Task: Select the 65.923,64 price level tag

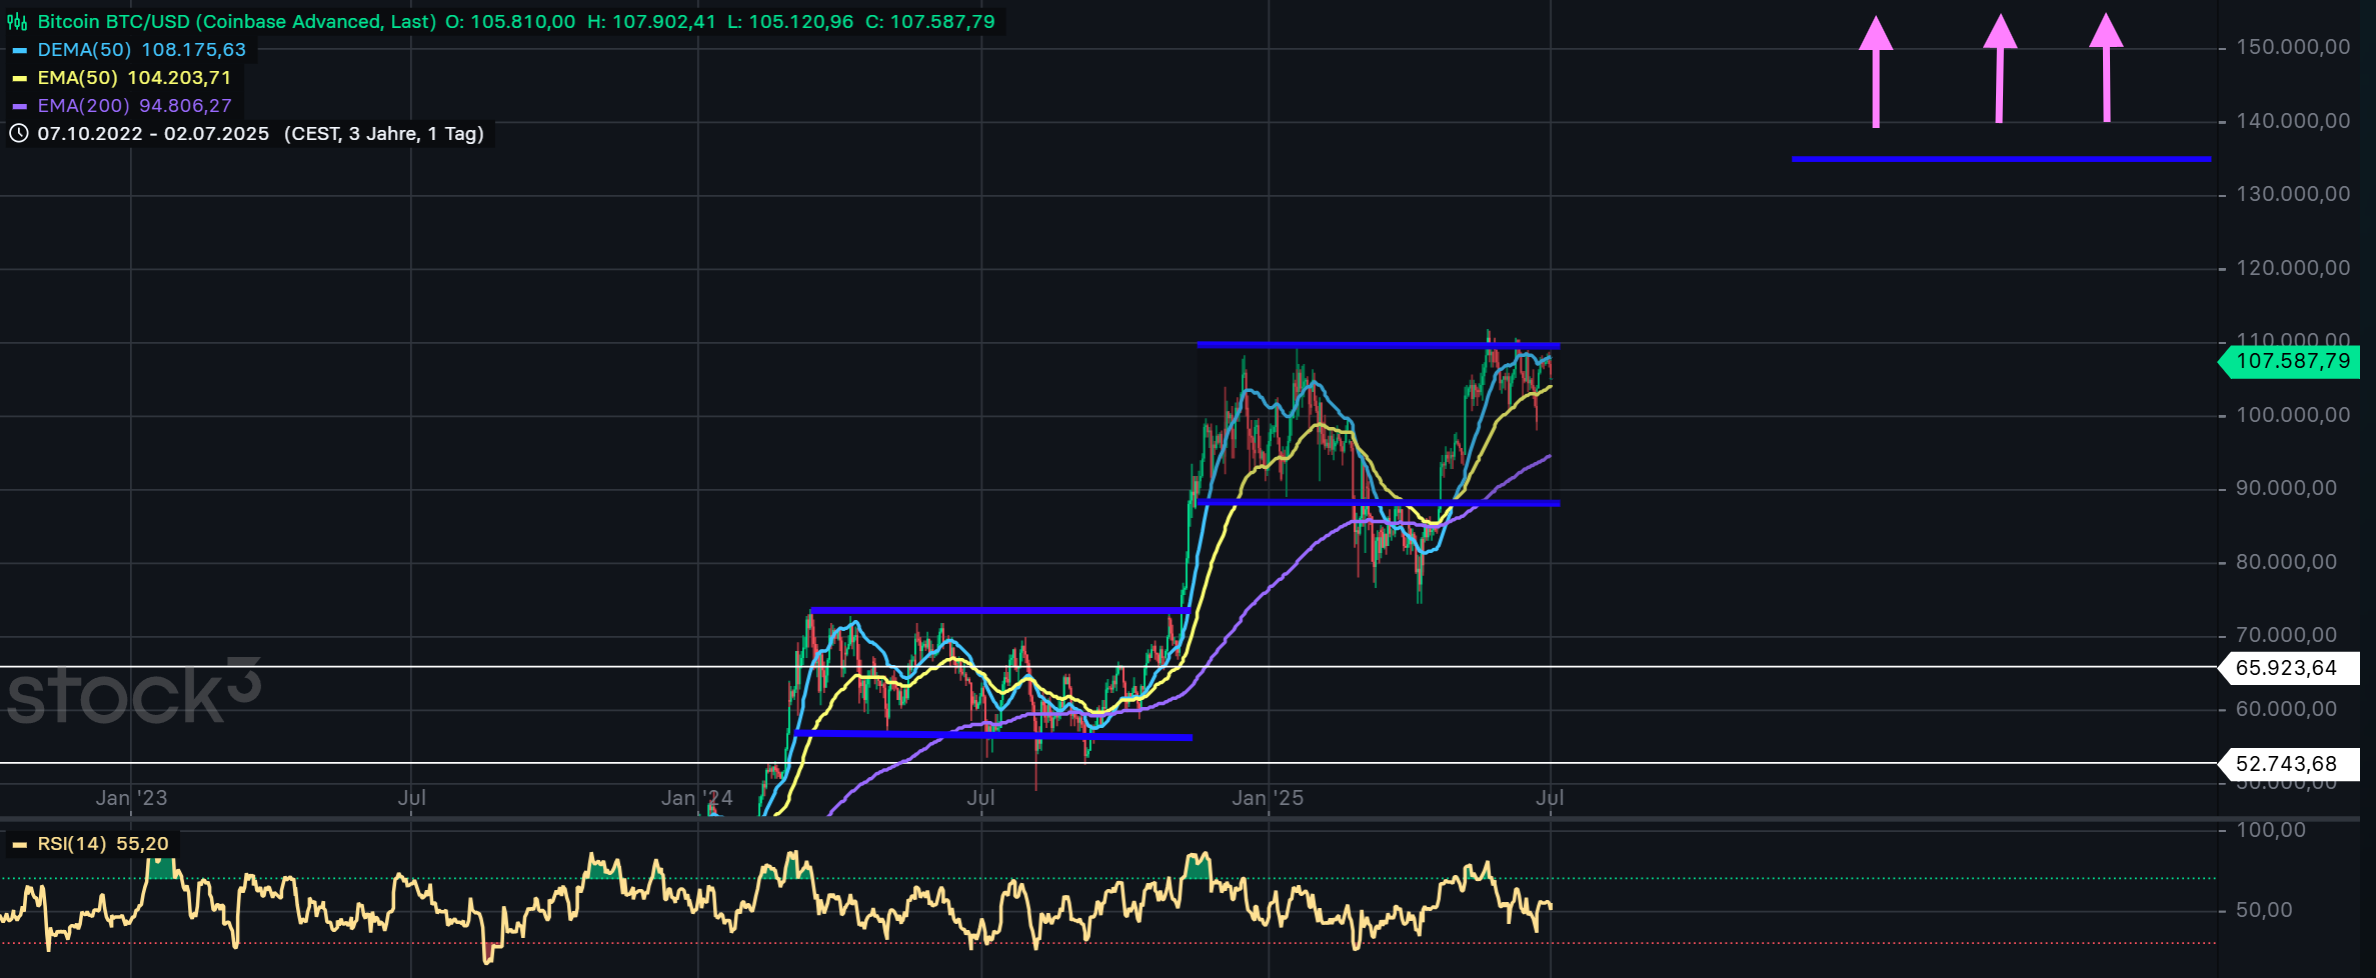Action: click(2286, 668)
